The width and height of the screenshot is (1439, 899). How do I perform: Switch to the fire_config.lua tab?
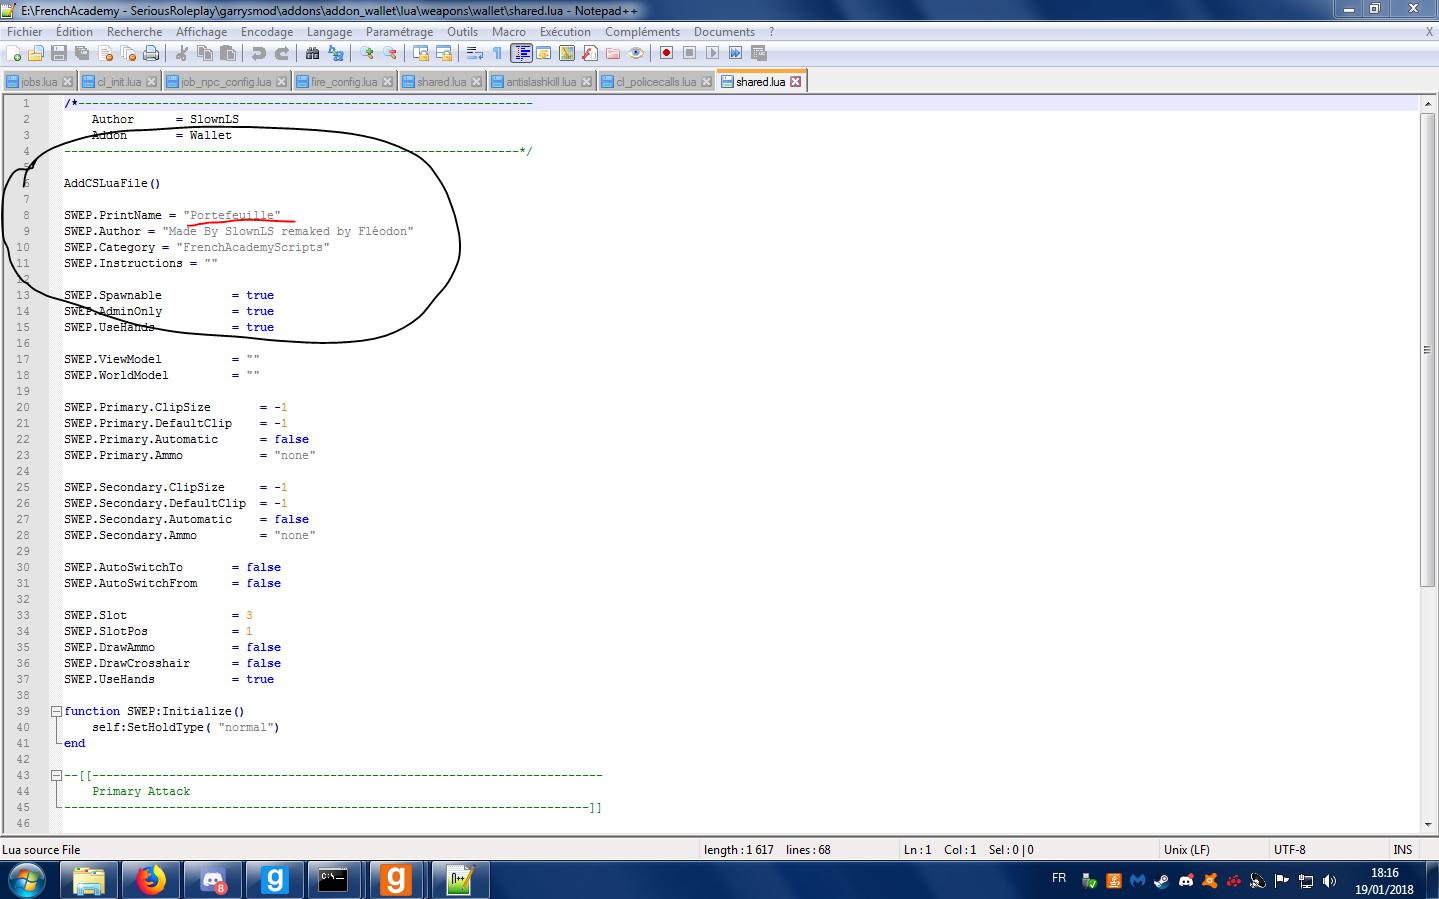(x=344, y=82)
